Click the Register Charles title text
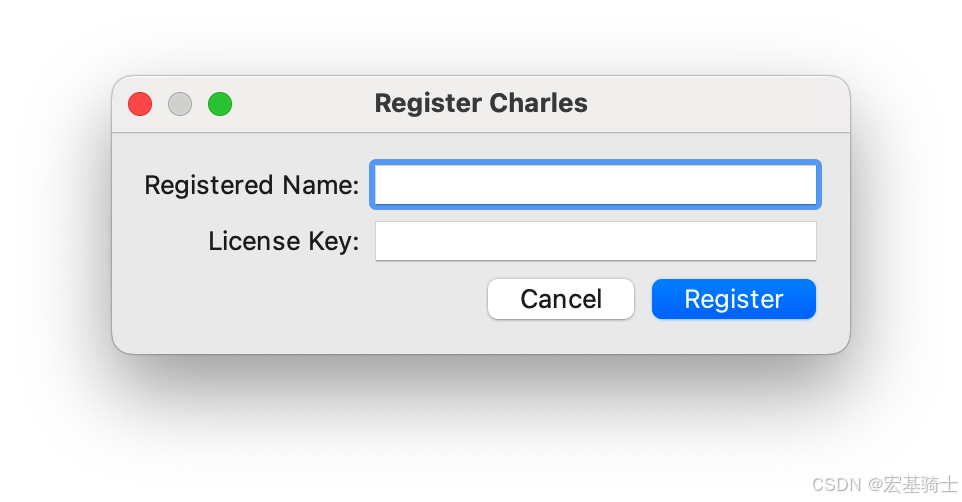 [x=481, y=103]
